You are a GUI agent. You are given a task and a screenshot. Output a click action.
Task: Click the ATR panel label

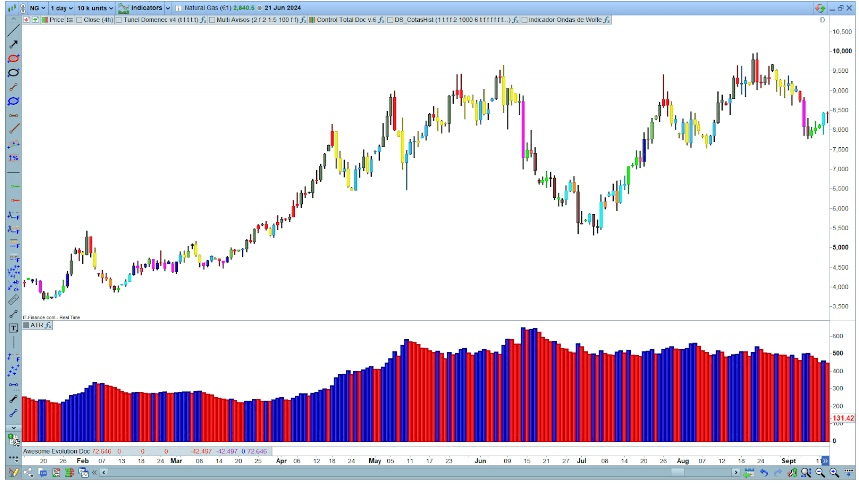pos(37,325)
